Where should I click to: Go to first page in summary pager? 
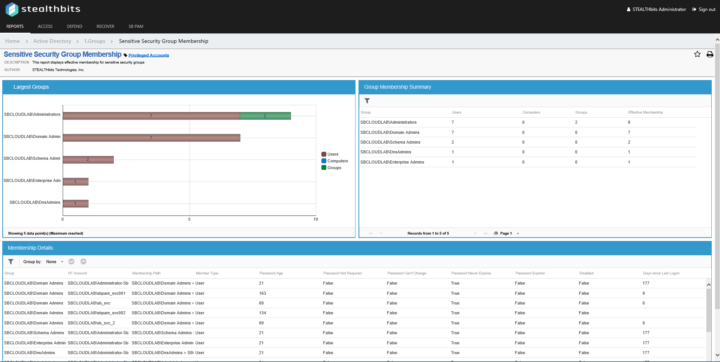(371, 233)
